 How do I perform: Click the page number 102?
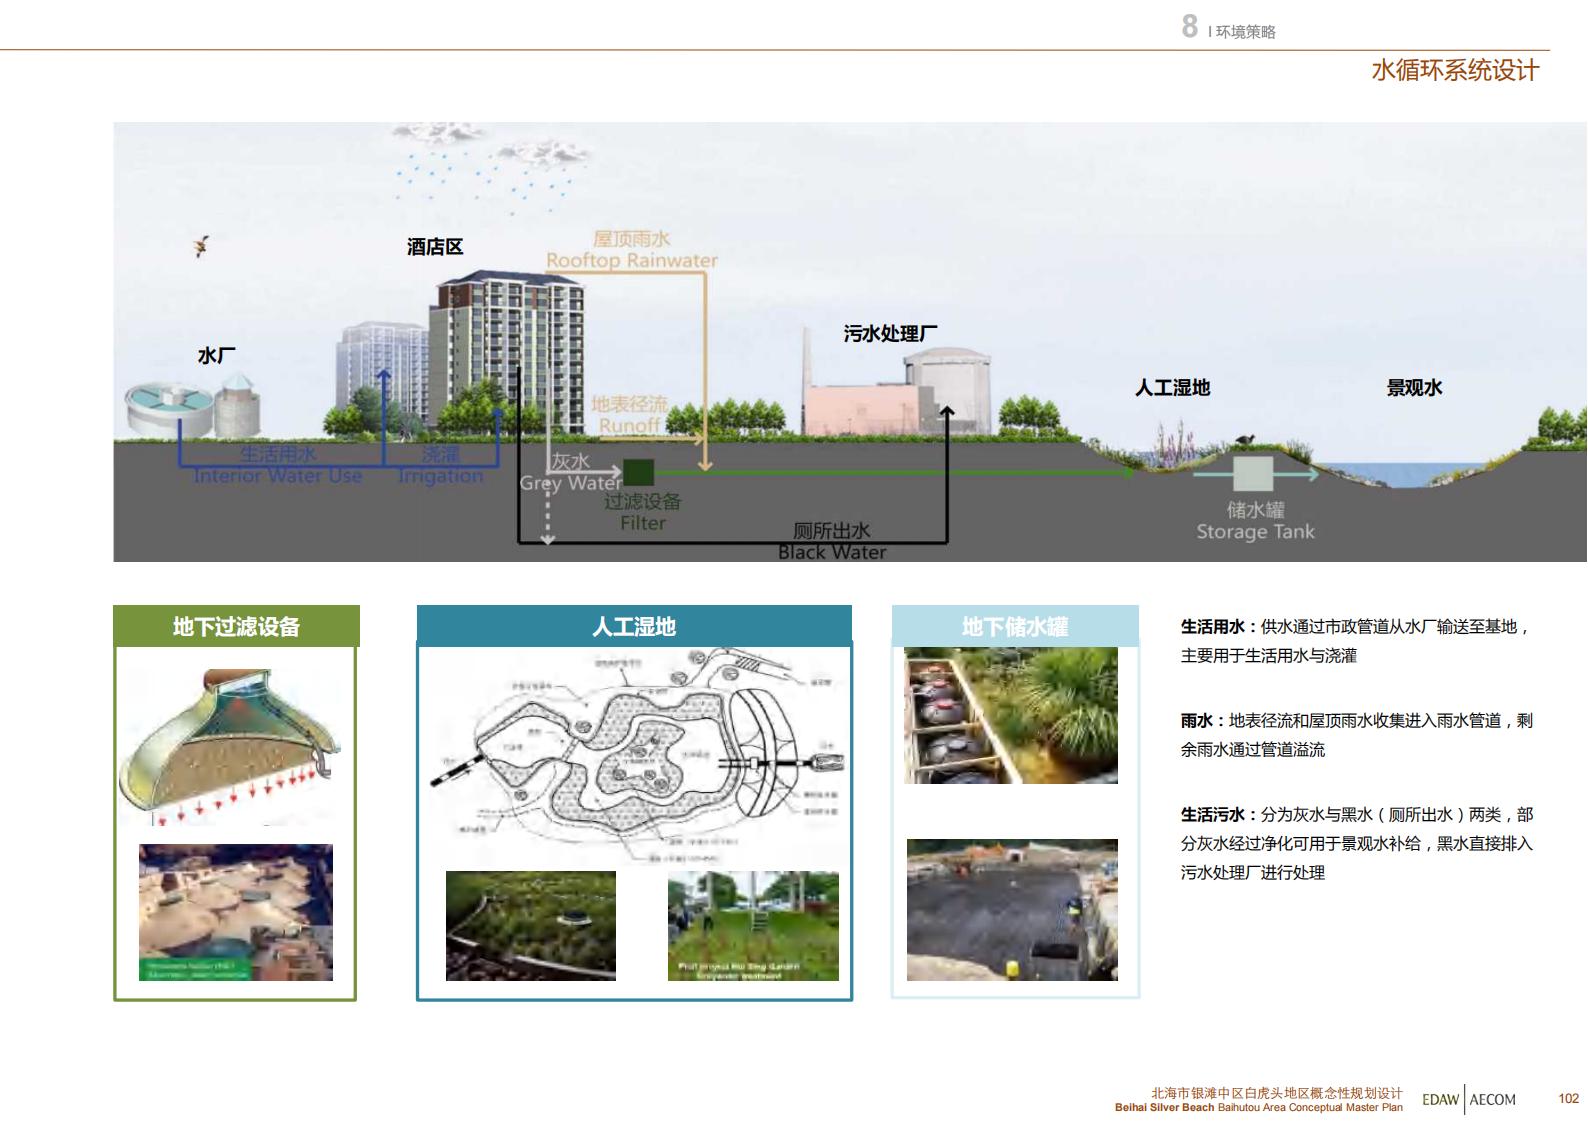(x=1568, y=1098)
